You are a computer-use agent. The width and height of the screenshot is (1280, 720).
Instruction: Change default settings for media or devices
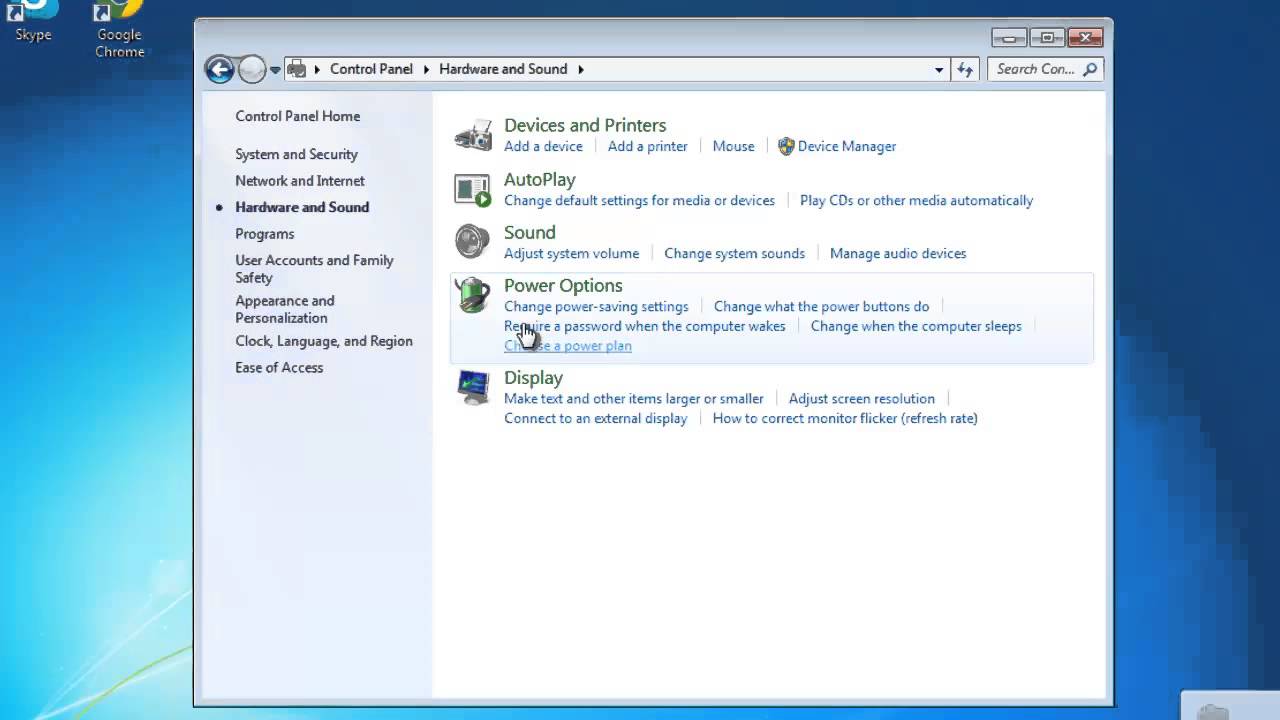click(639, 200)
